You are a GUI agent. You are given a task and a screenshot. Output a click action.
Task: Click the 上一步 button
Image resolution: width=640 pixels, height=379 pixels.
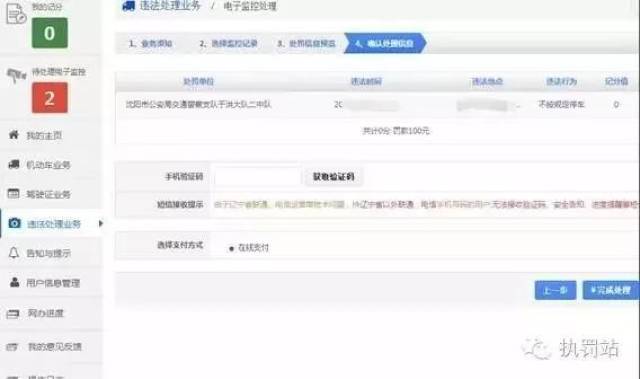(555, 290)
